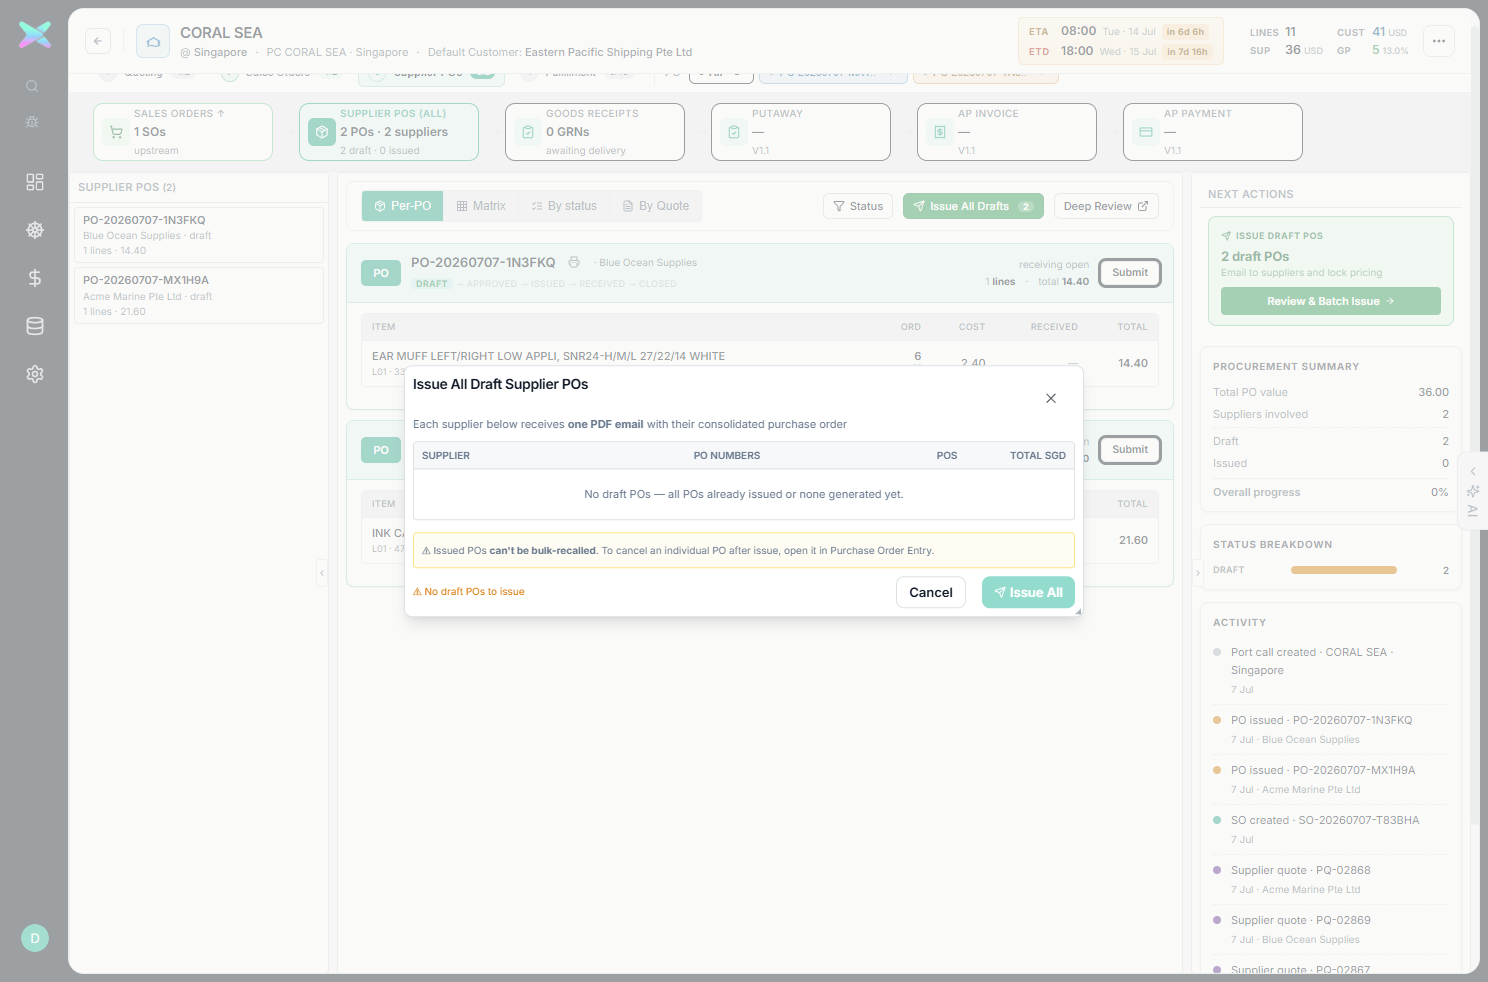Click the invoice icon in the AP Invoice card
Image resolution: width=1488 pixels, height=982 pixels.
pyautogui.click(x=940, y=132)
